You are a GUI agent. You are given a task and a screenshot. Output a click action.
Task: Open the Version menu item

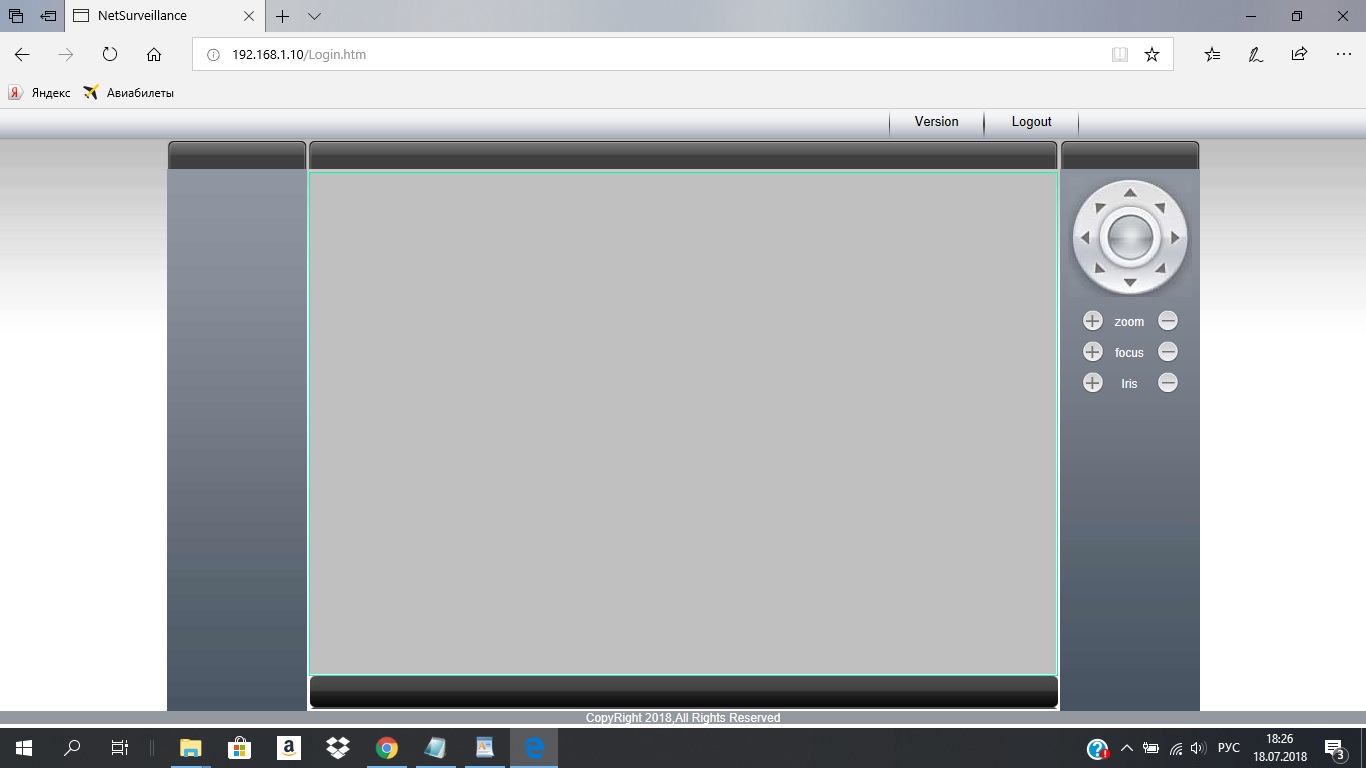point(936,122)
